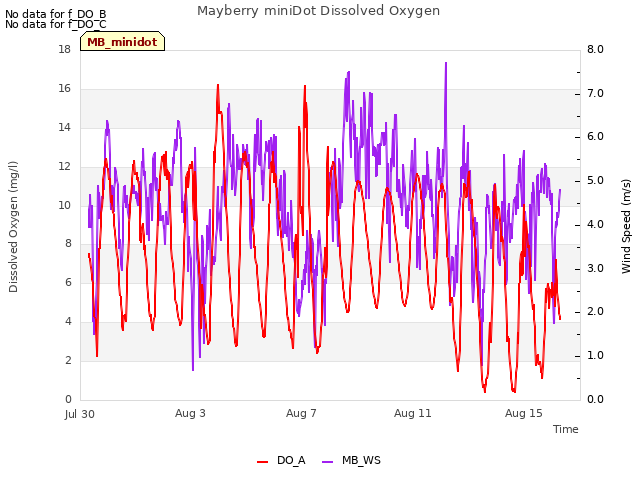The image size is (640, 480).
Task: Click the 7.0 right-axis tick label
Action: (595, 93)
